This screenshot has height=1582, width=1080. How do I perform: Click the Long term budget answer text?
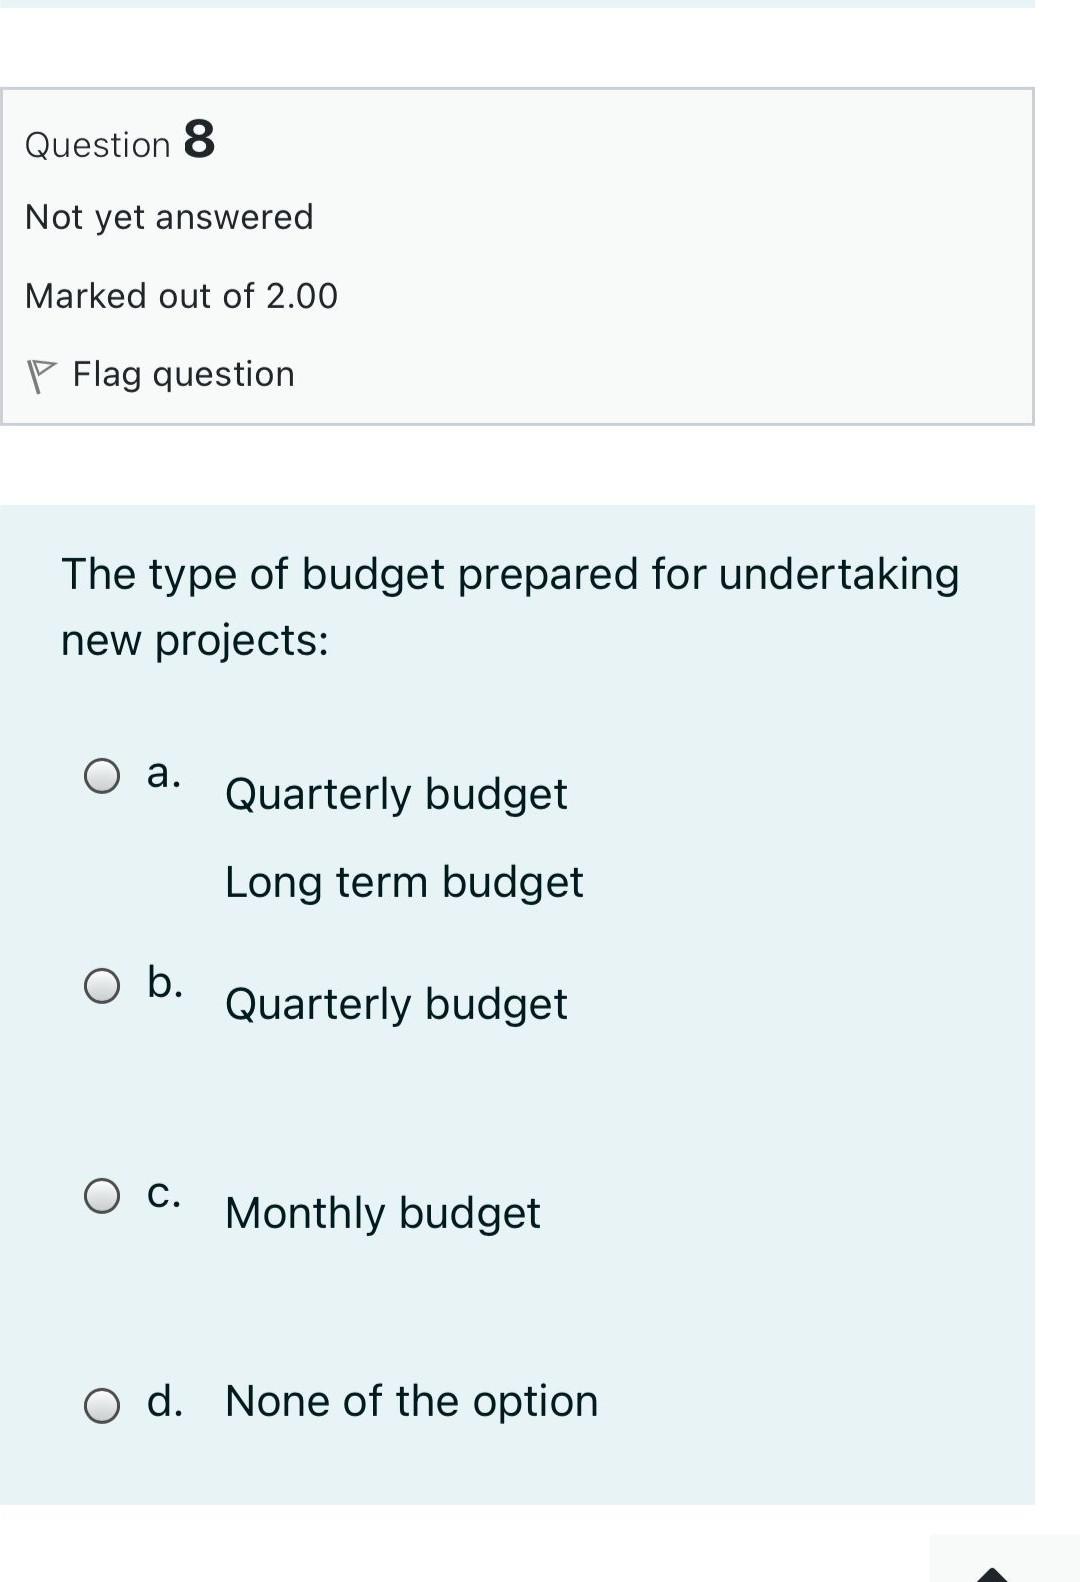pyautogui.click(x=404, y=881)
